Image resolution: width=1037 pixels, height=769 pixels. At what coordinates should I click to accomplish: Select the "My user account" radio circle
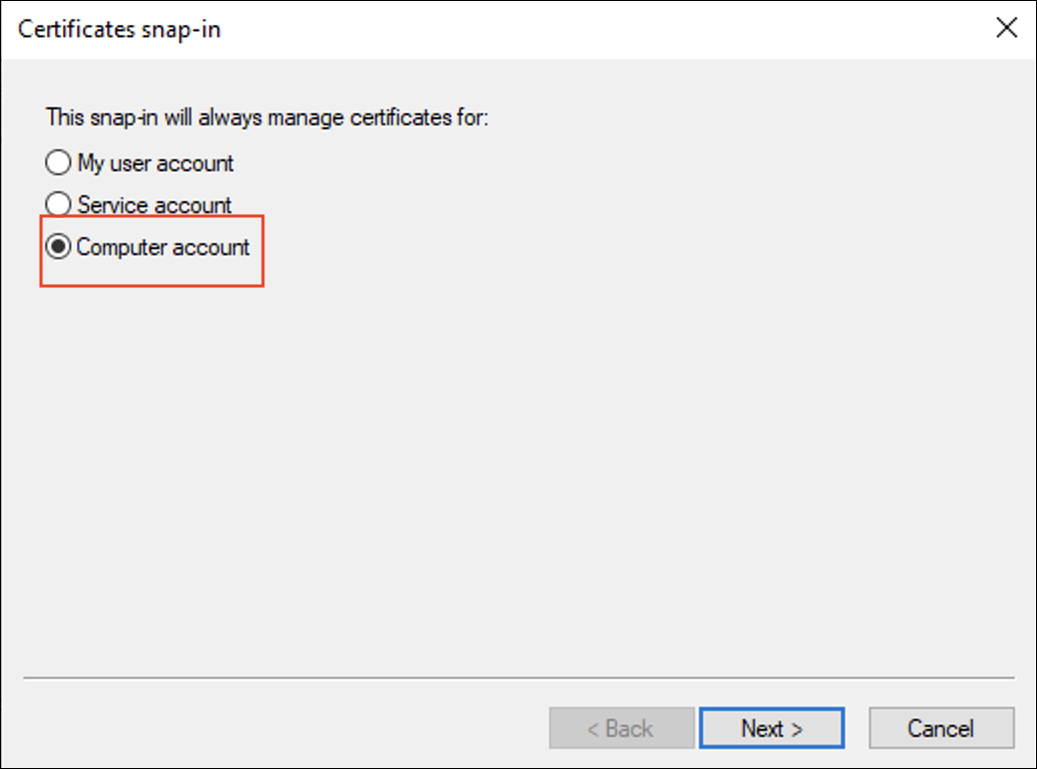pos(59,163)
